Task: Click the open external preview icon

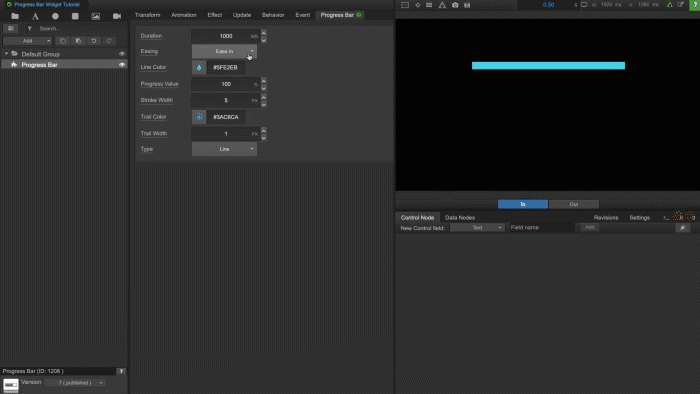Action: (x=681, y=5)
